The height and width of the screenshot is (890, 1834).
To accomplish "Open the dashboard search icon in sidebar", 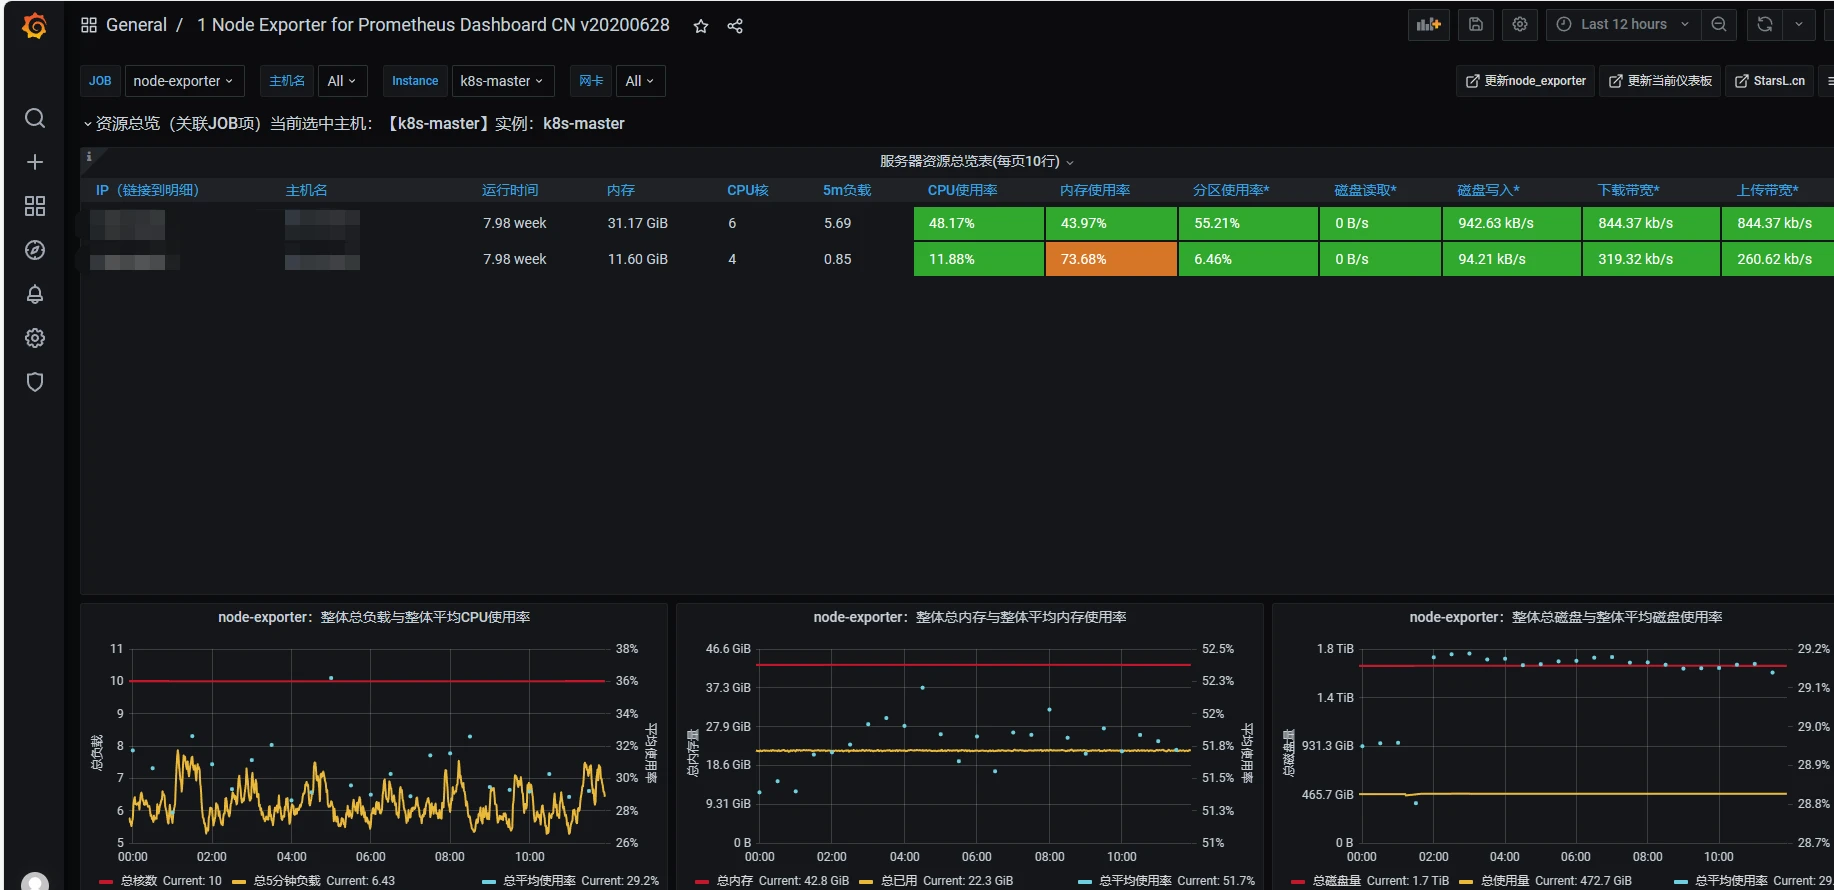I will pos(35,118).
